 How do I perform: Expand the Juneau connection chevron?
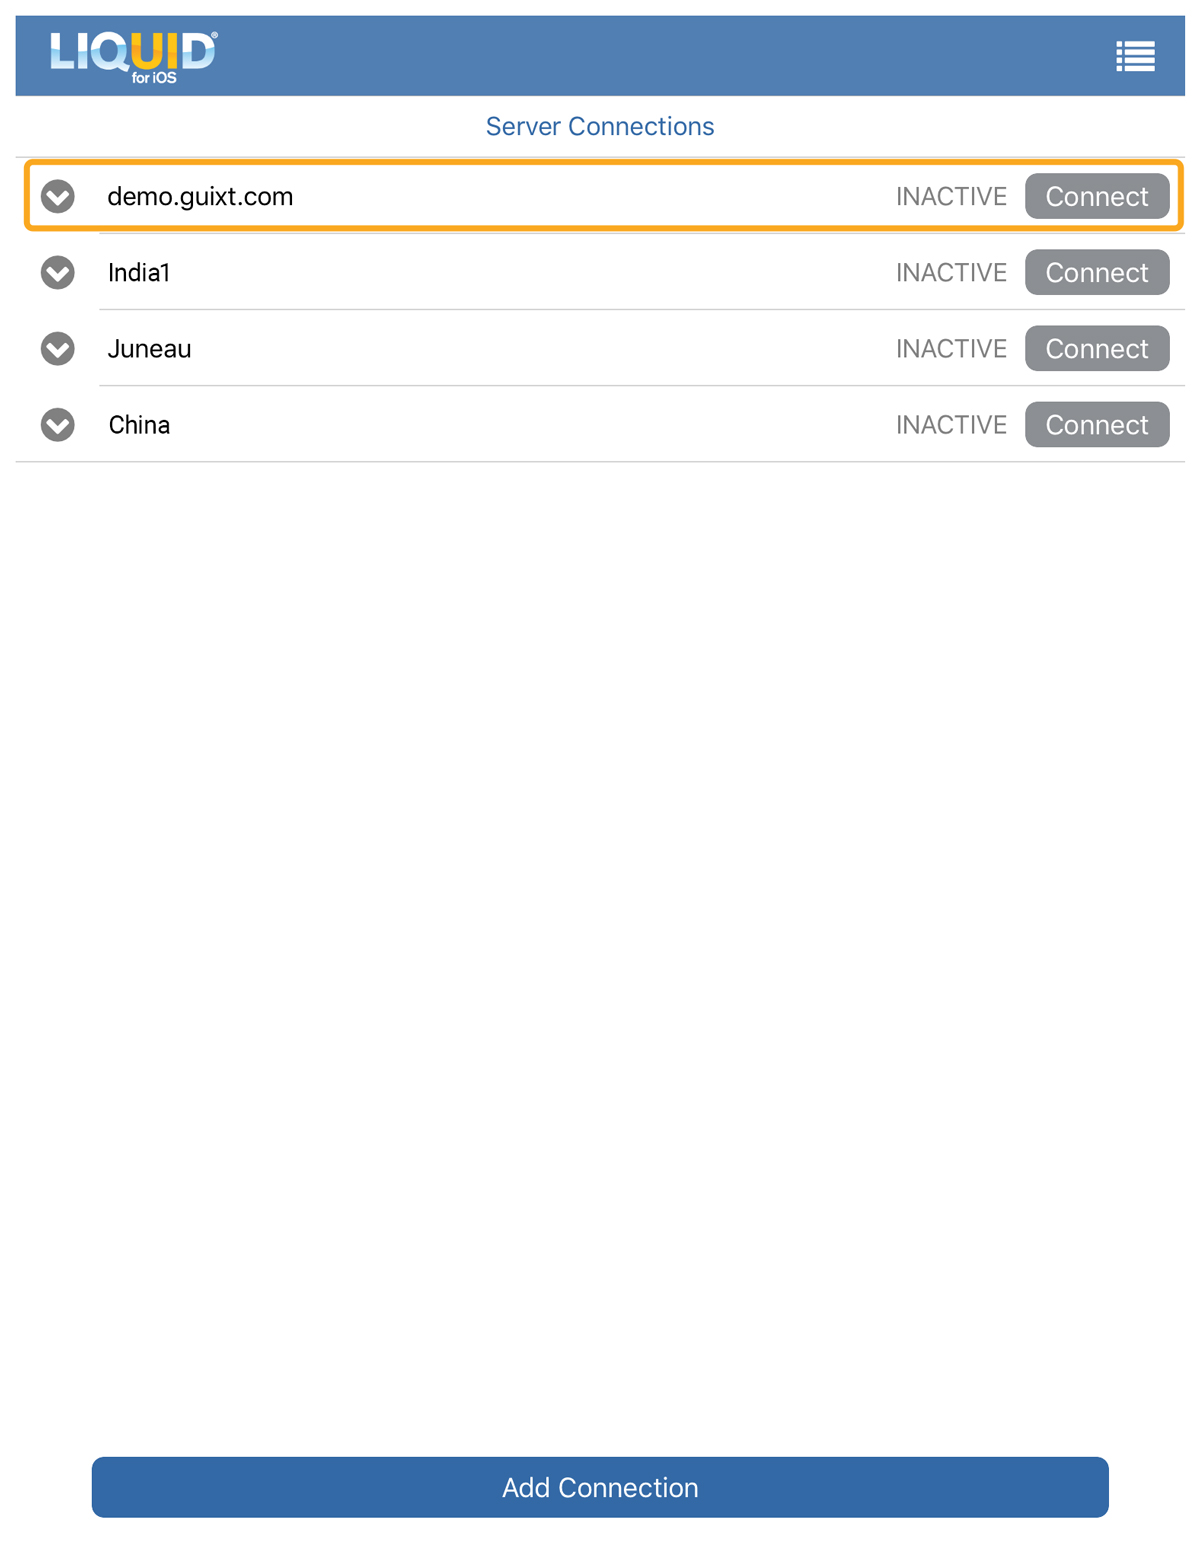(x=58, y=348)
